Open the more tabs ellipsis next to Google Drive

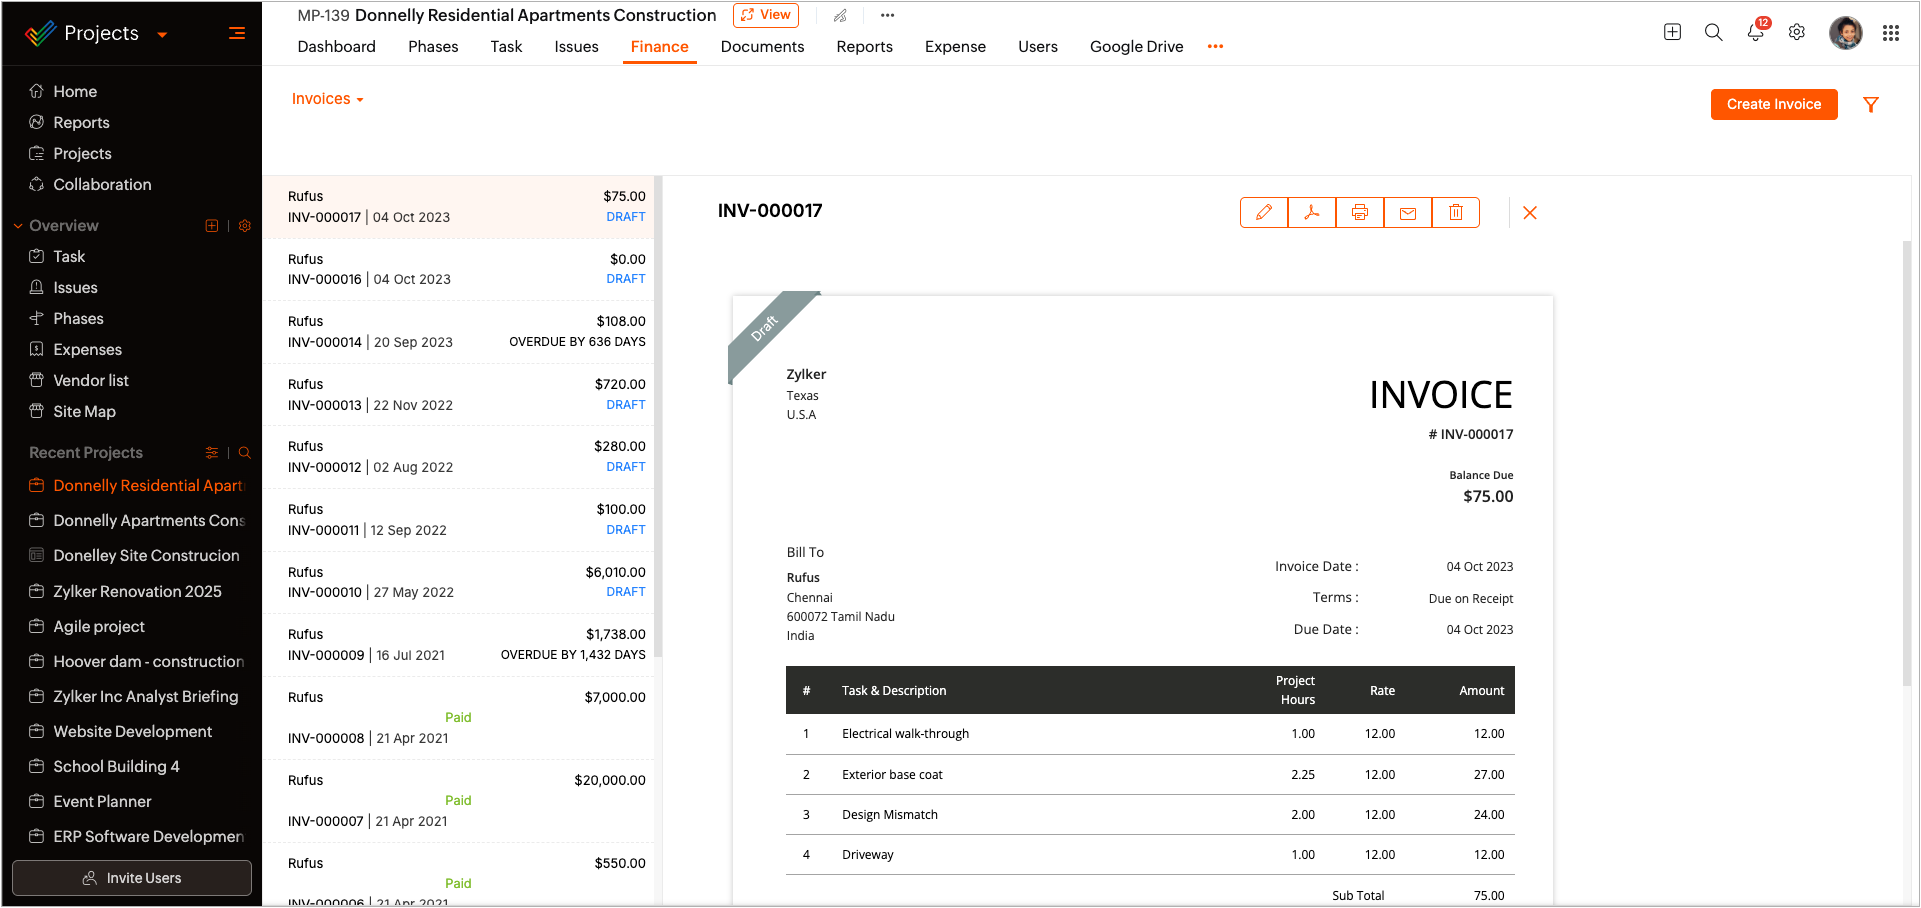click(x=1215, y=47)
